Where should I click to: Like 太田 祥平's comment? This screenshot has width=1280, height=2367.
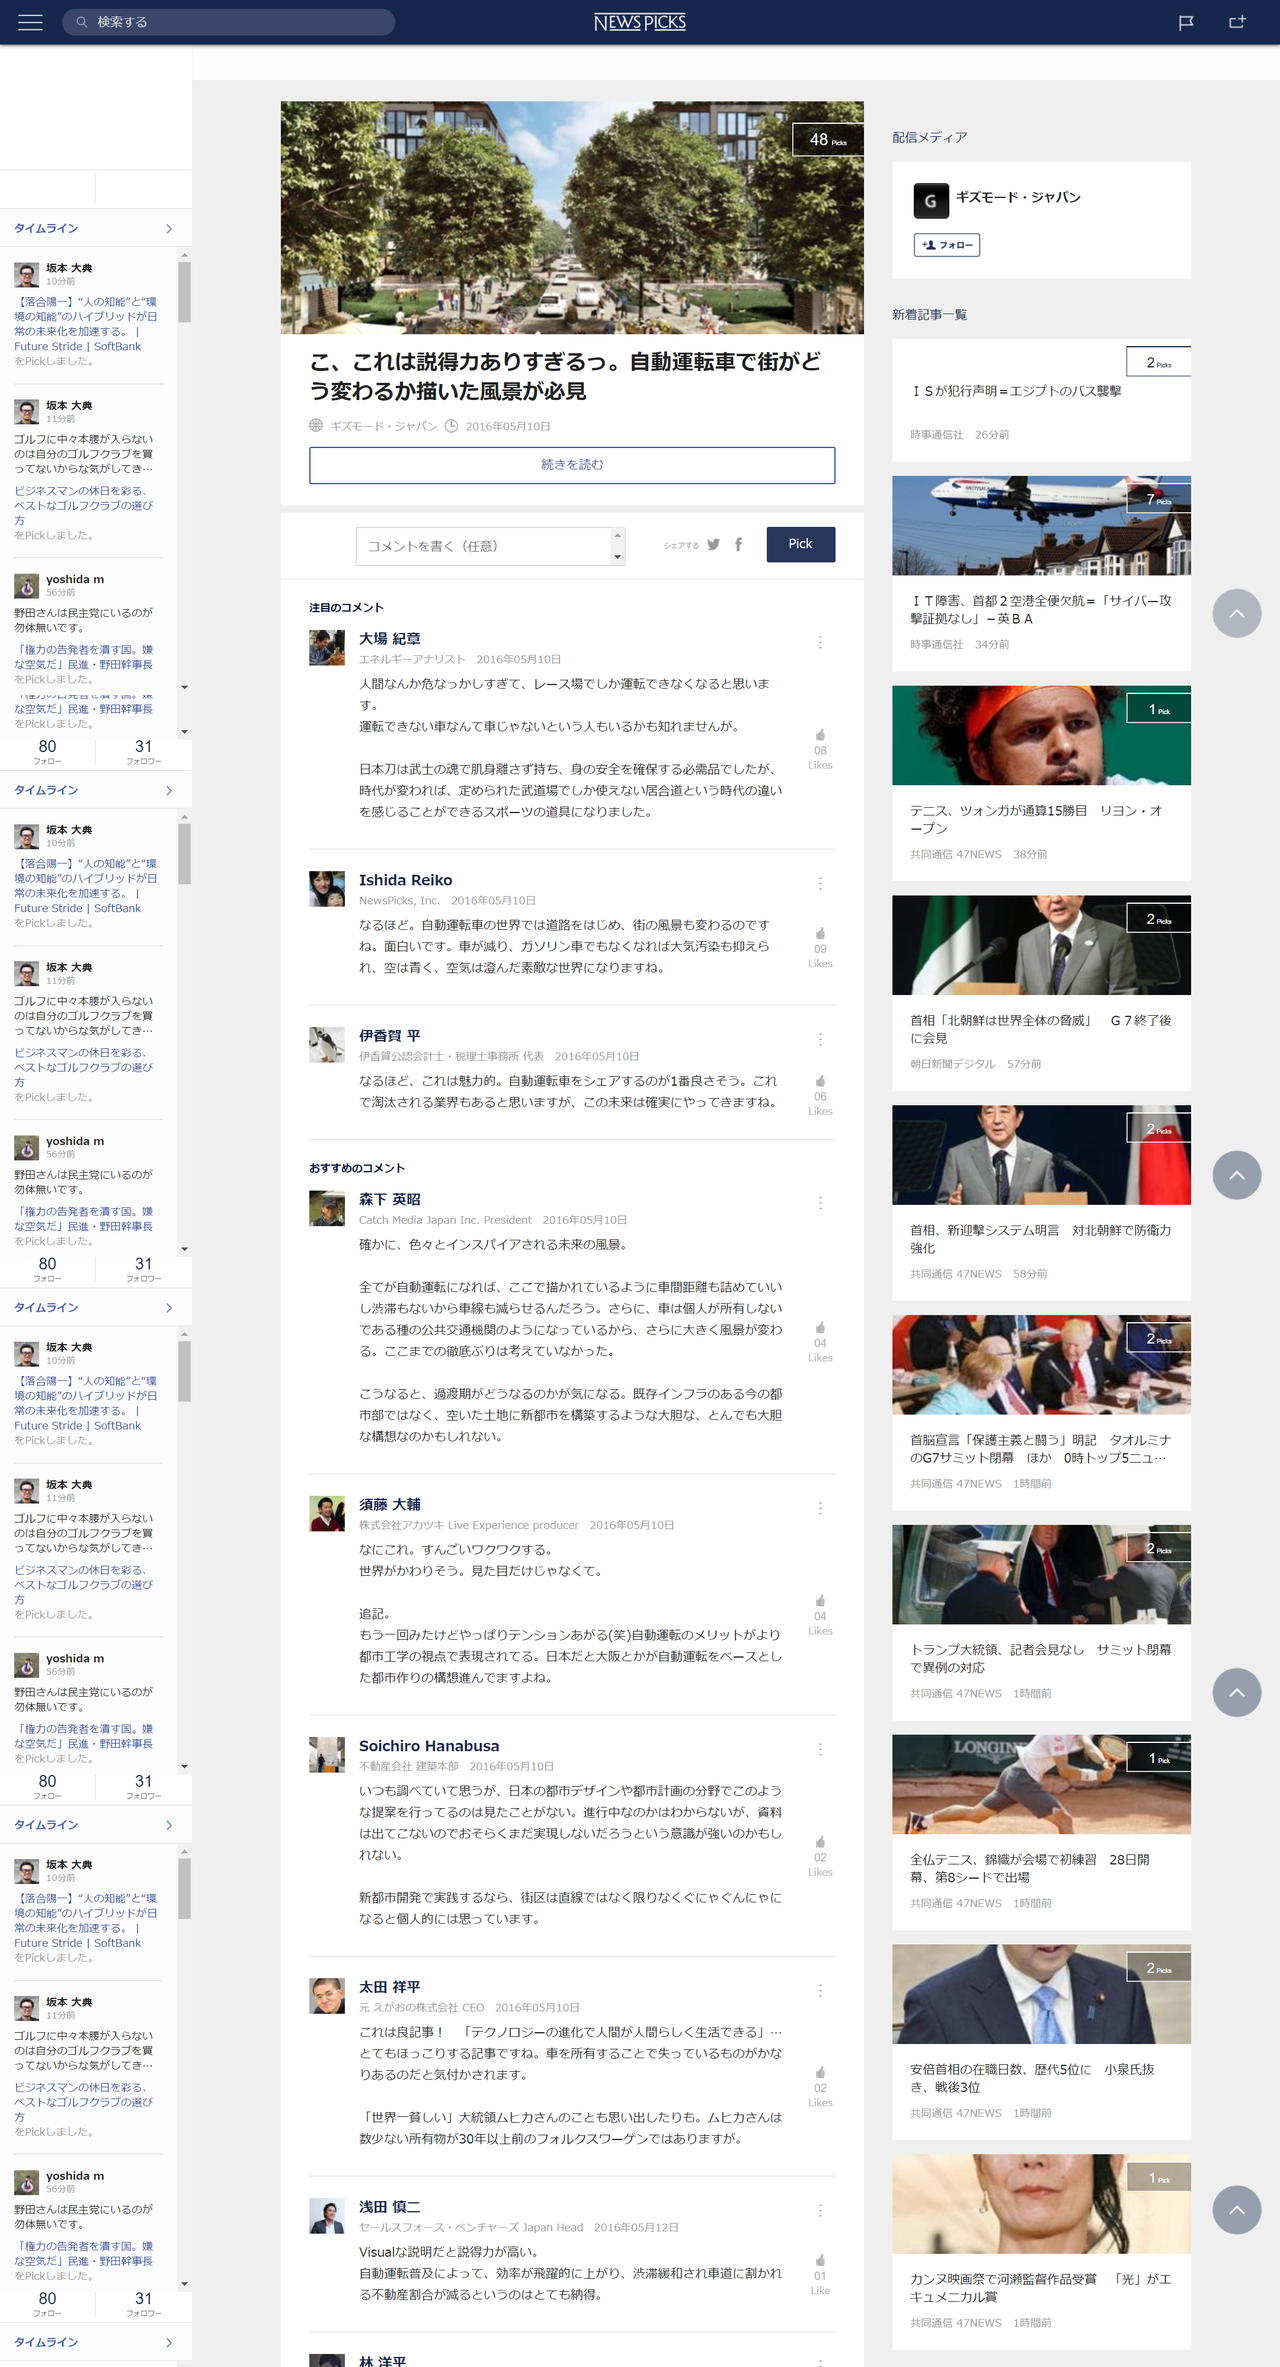pyautogui.click(x=820, y=2073)
